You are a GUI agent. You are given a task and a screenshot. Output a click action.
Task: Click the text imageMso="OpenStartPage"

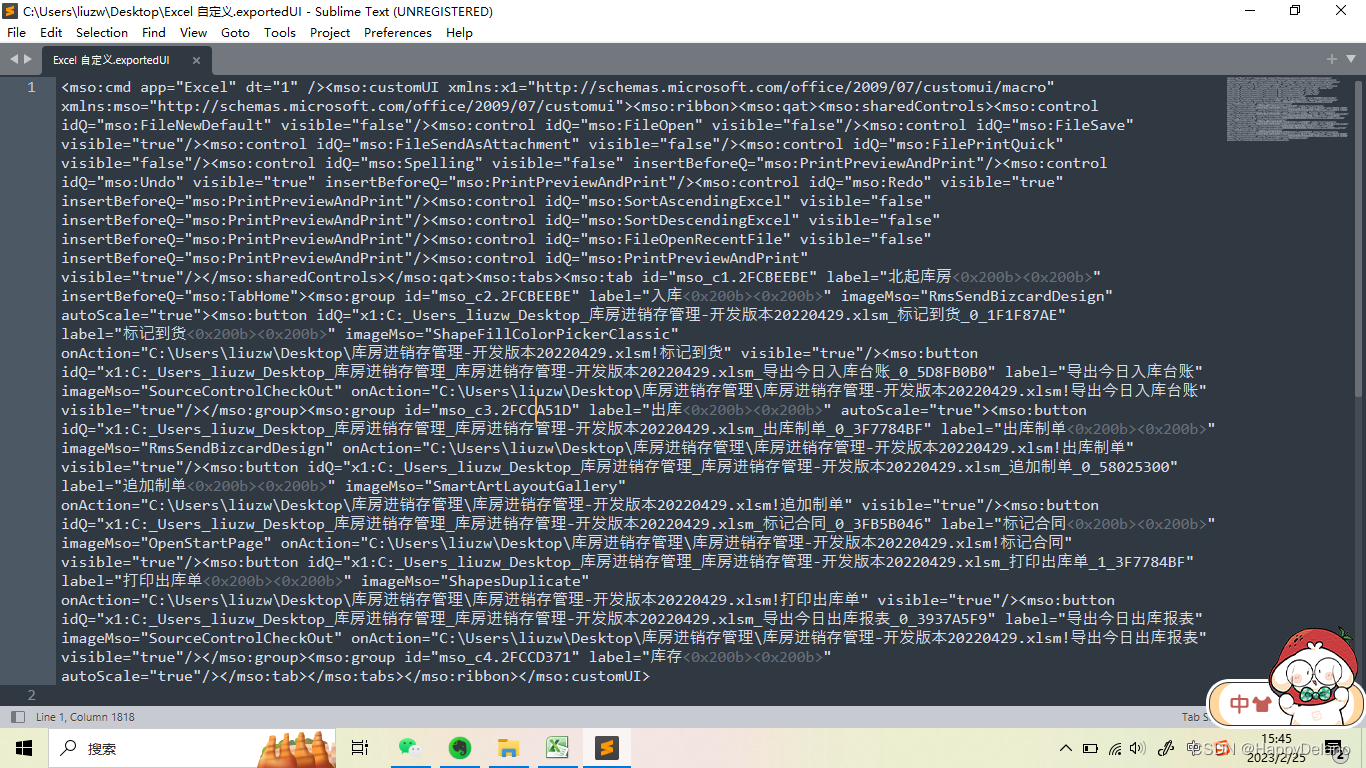(x=166, y=543)
